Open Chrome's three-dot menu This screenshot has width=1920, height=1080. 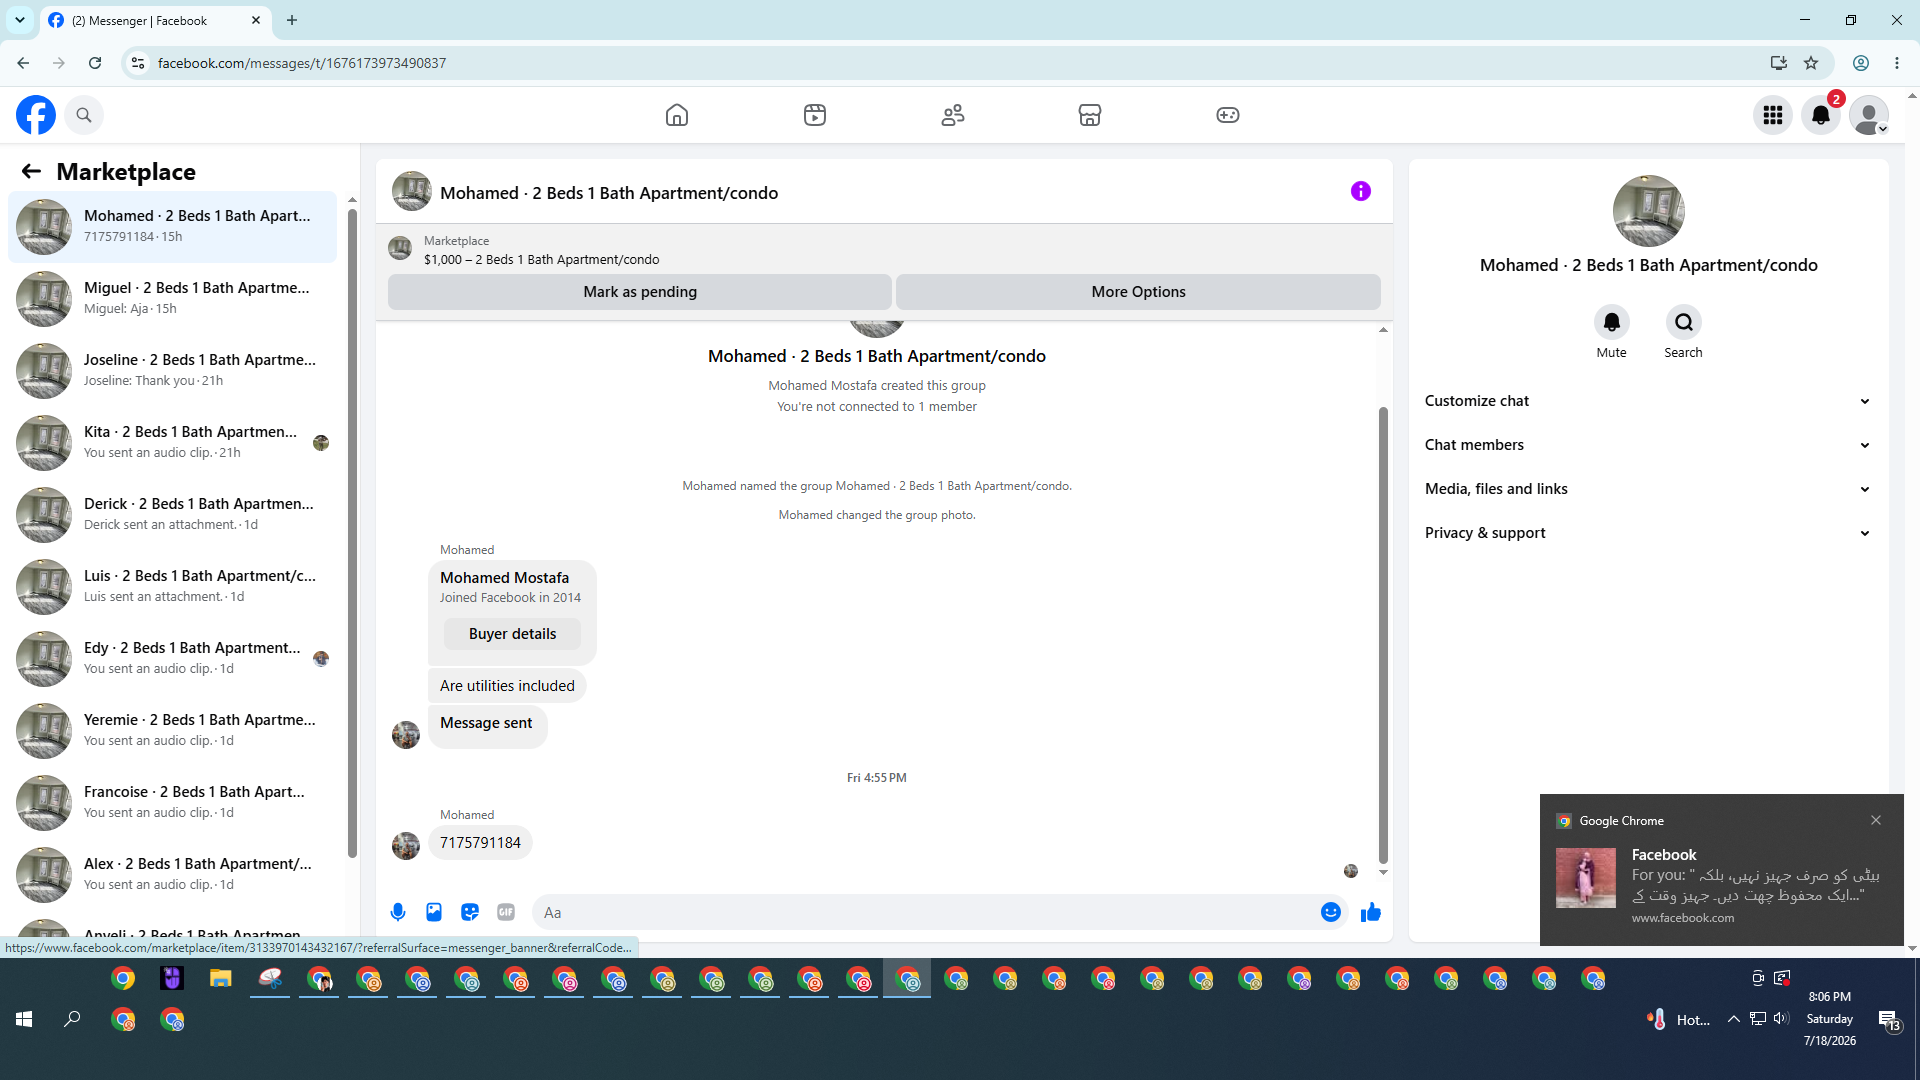pos(1897,63)
